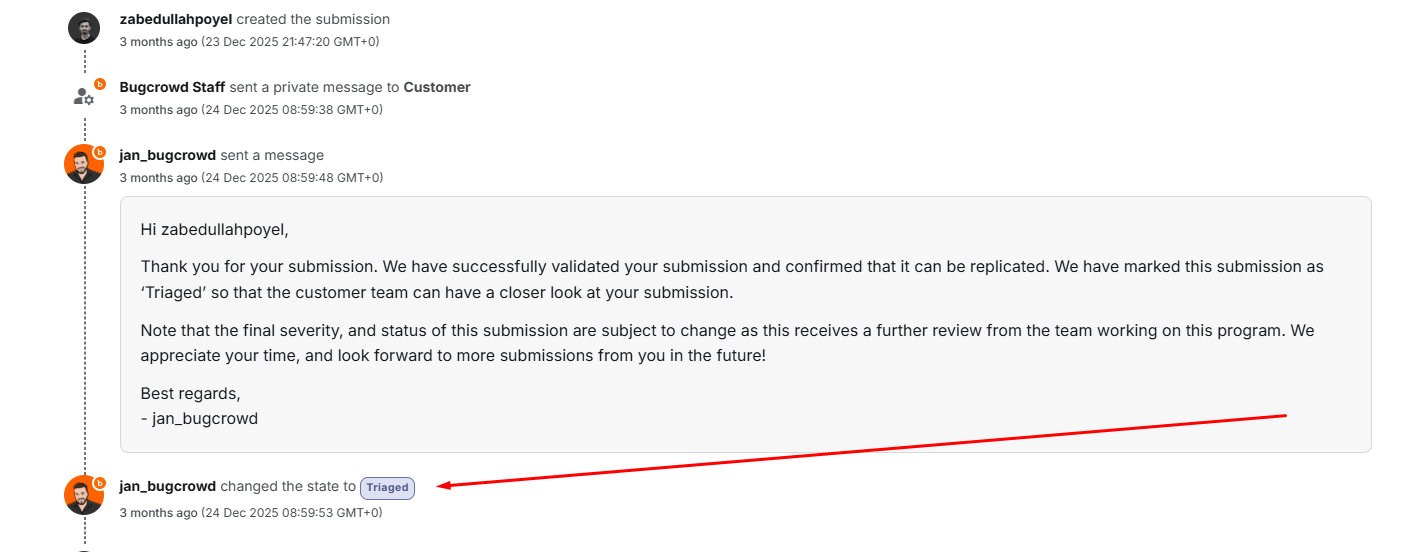Click zabedullahpoyel's profile avatar

click(84, 28)
